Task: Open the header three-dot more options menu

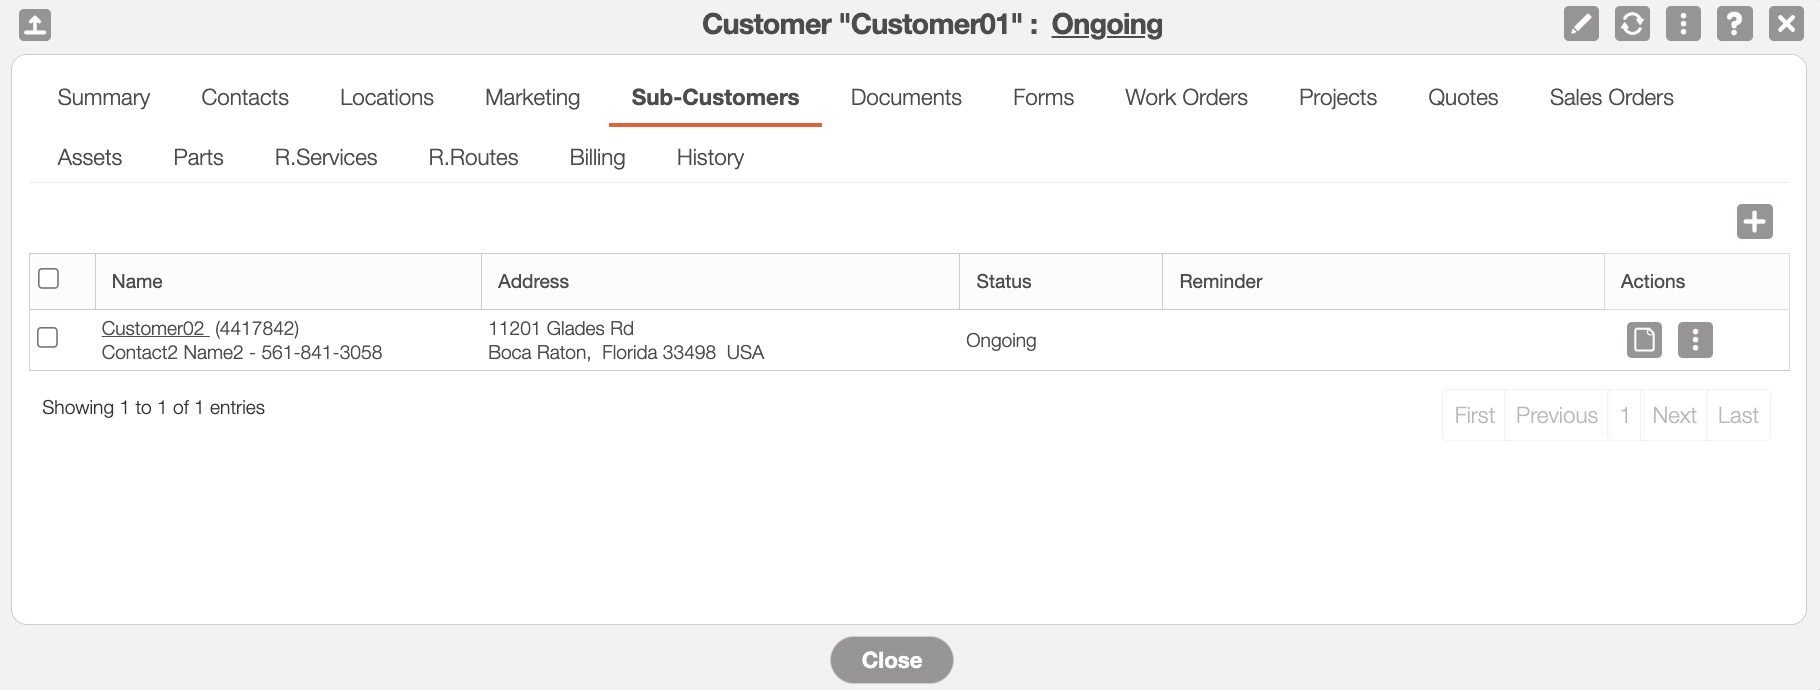Action: click(1683, 23)
